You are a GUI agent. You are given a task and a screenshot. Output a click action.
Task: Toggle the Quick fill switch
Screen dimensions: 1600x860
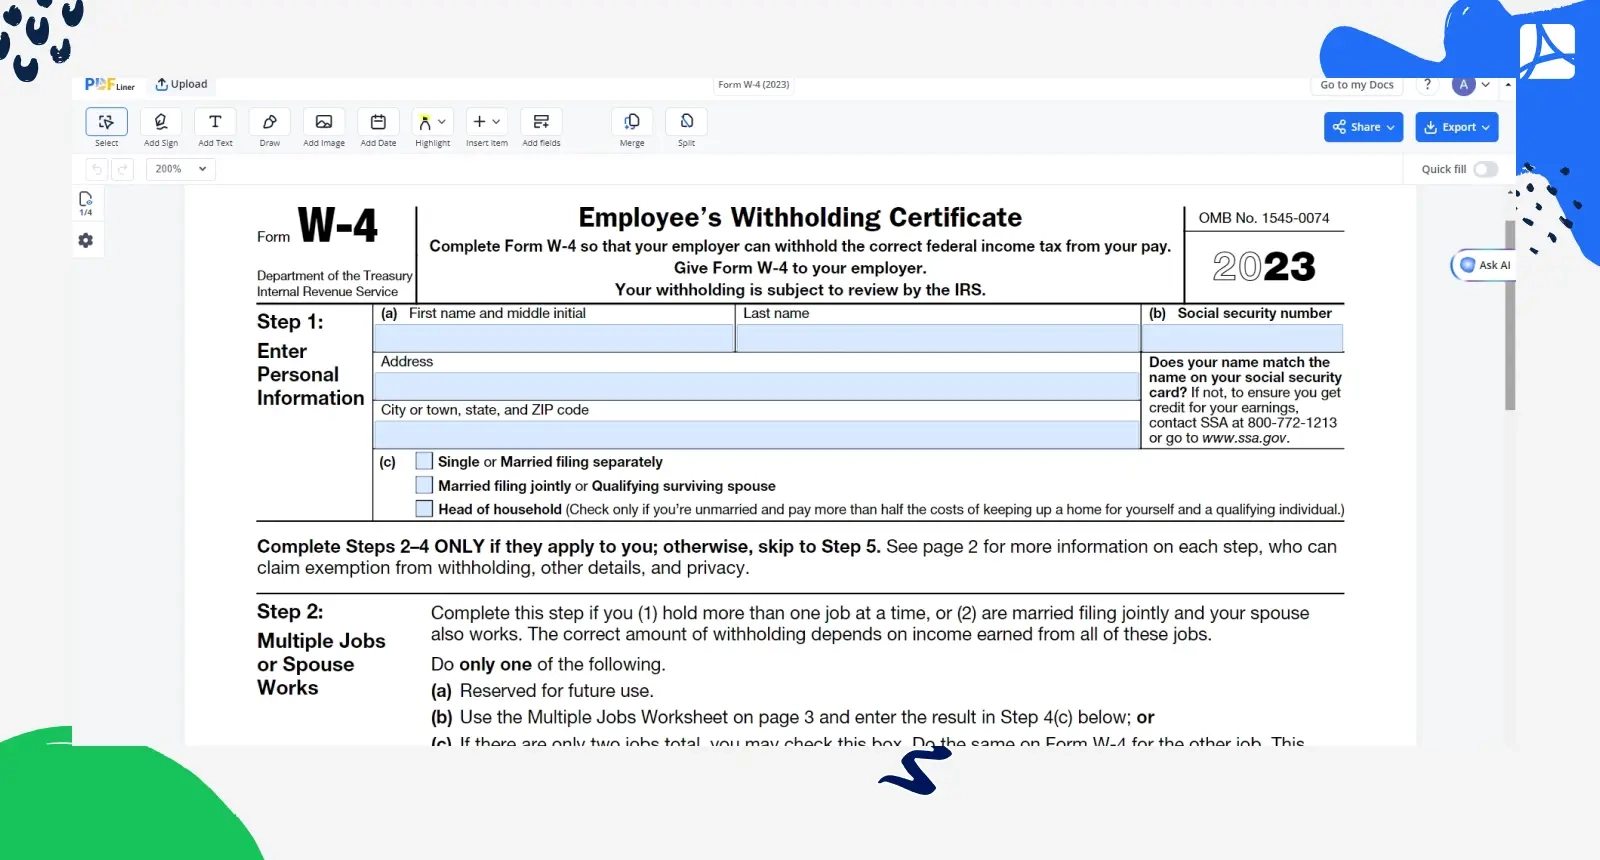coord(1486,169)
